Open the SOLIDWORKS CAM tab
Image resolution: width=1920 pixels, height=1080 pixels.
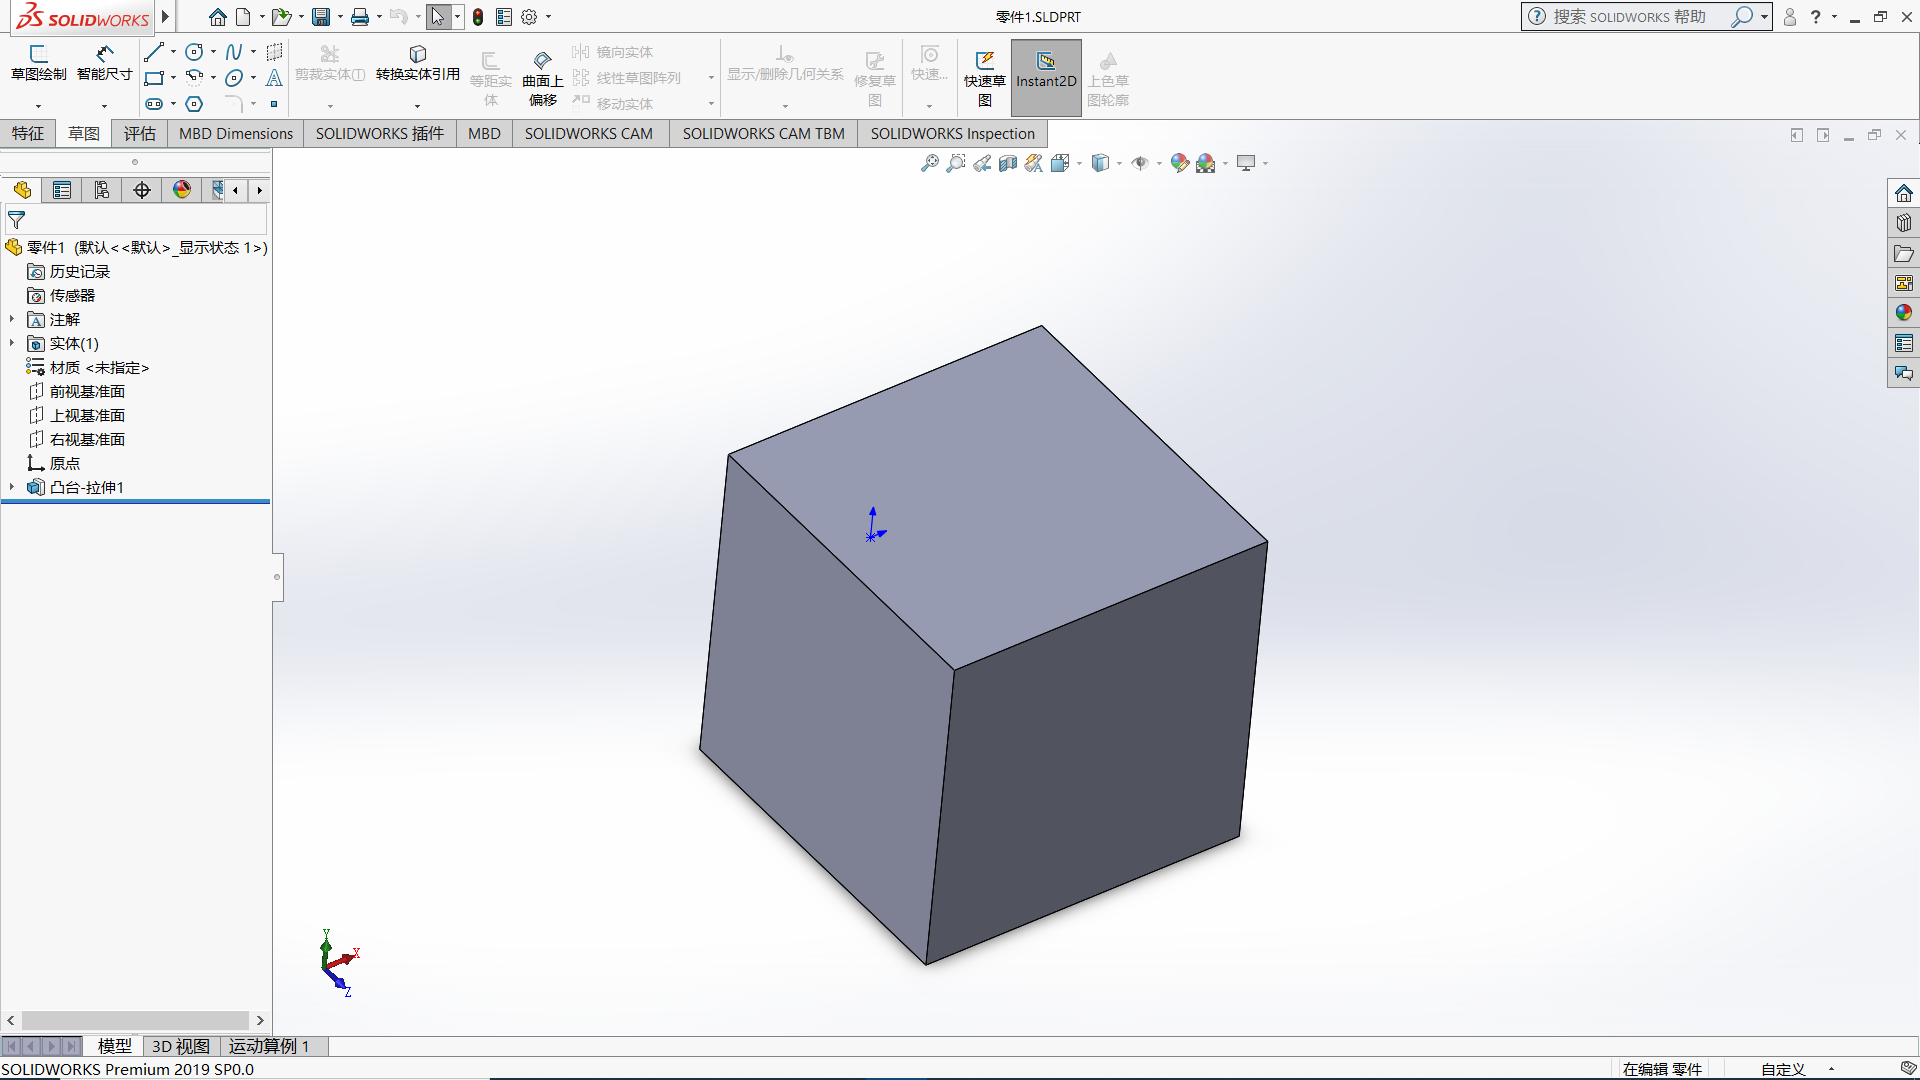click(x=588, y=133)
